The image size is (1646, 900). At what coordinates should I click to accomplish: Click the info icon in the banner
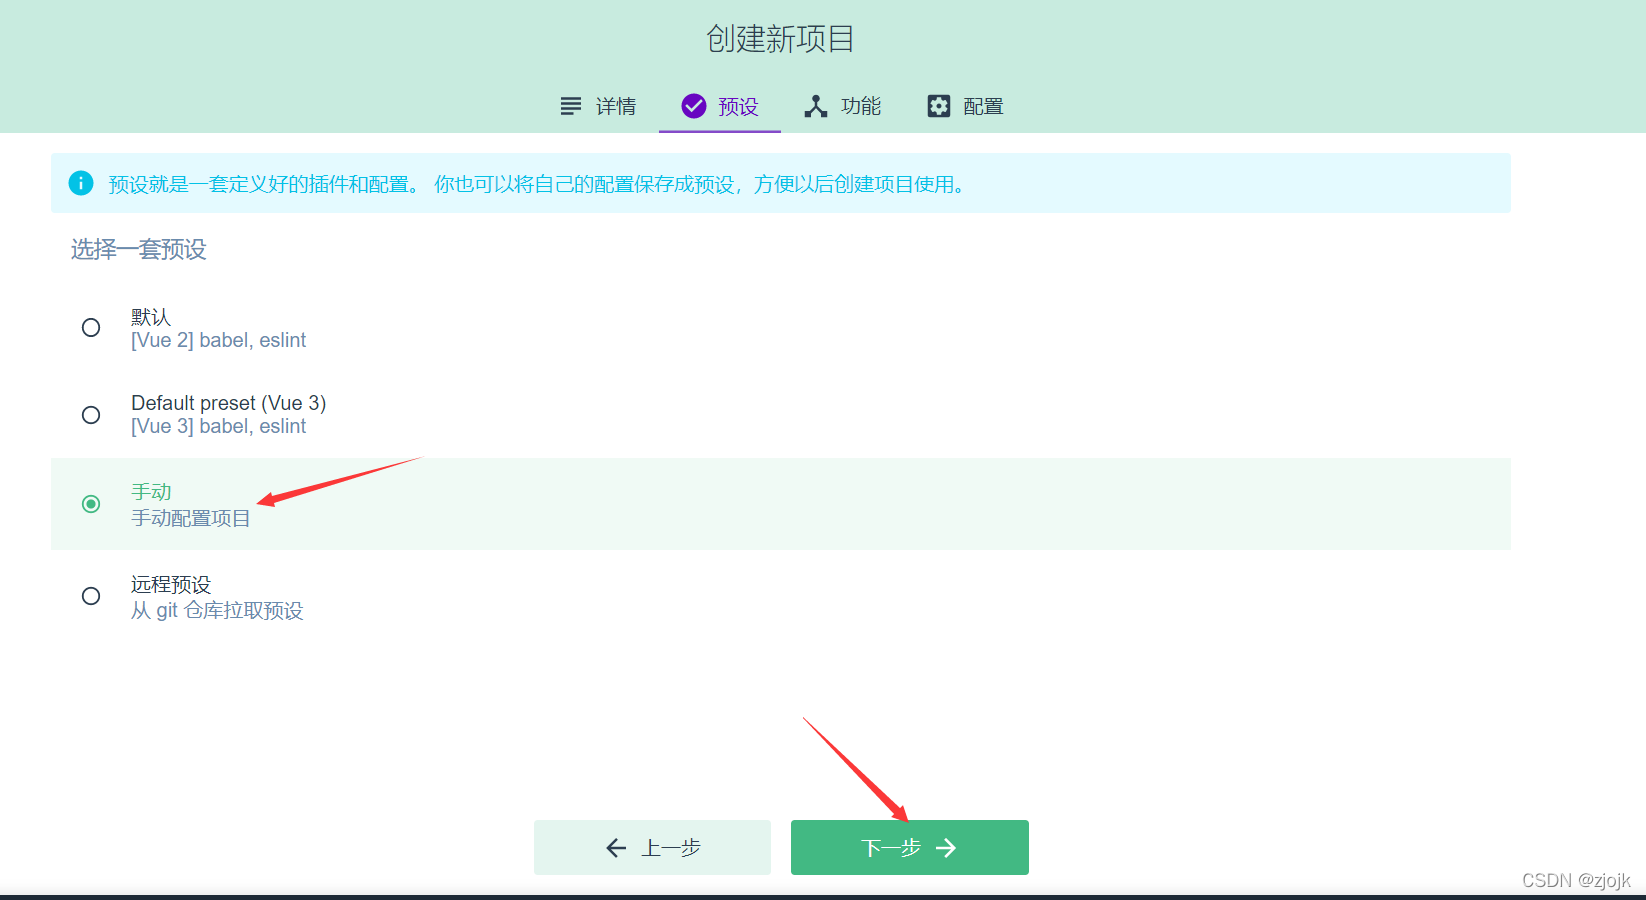pyautogui.click(x=81, y=183)
